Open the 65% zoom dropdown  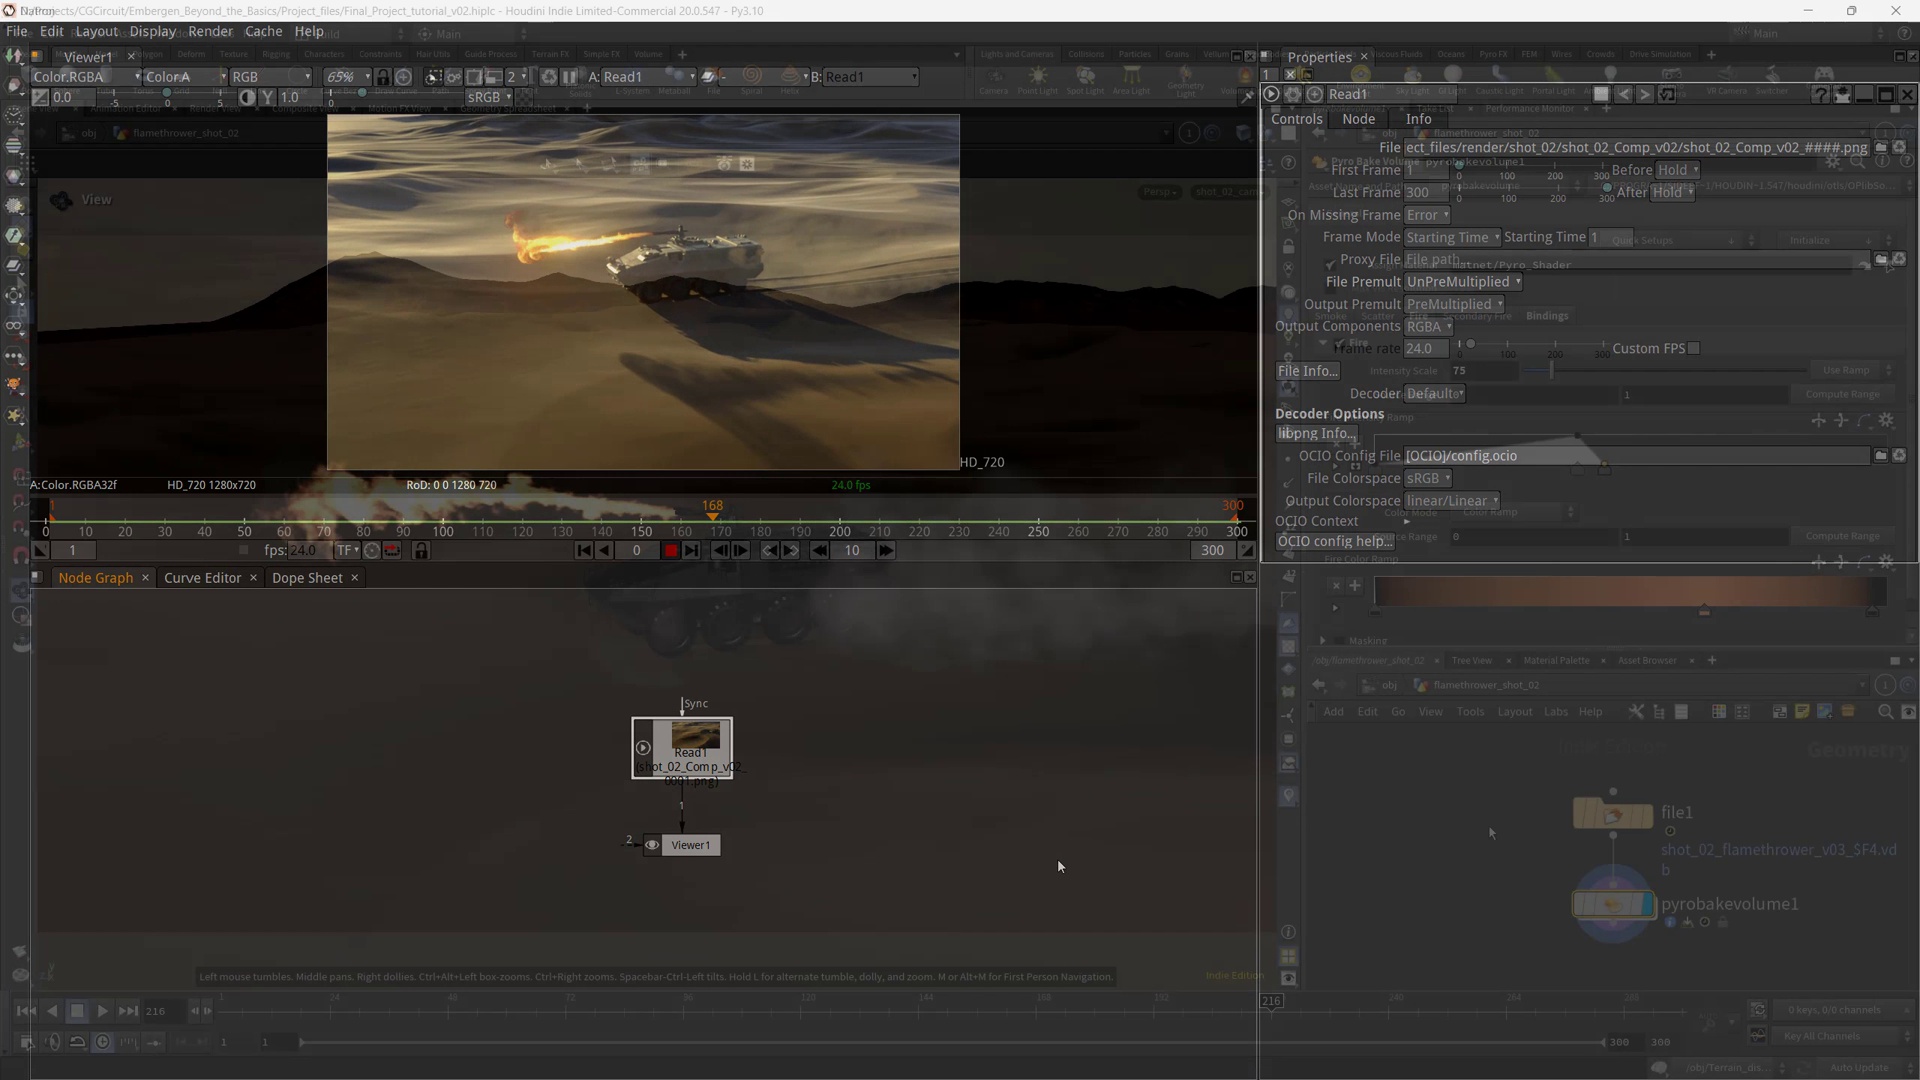pyautogui.click(x=346, y=77)
